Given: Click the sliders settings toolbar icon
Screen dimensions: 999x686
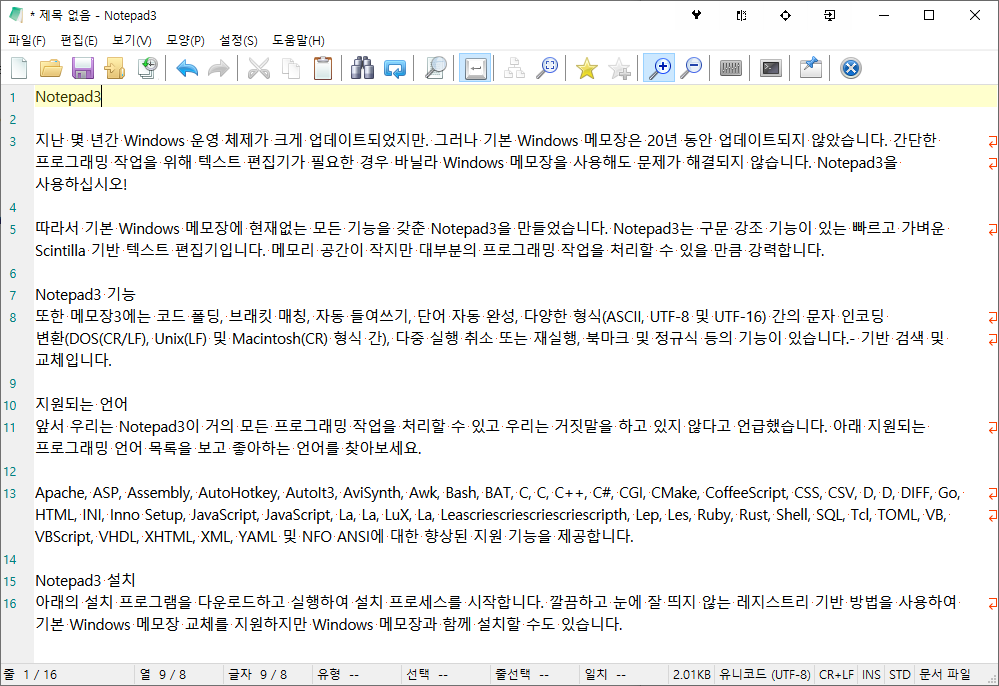Looking at the screenshot, I should 730,68.
